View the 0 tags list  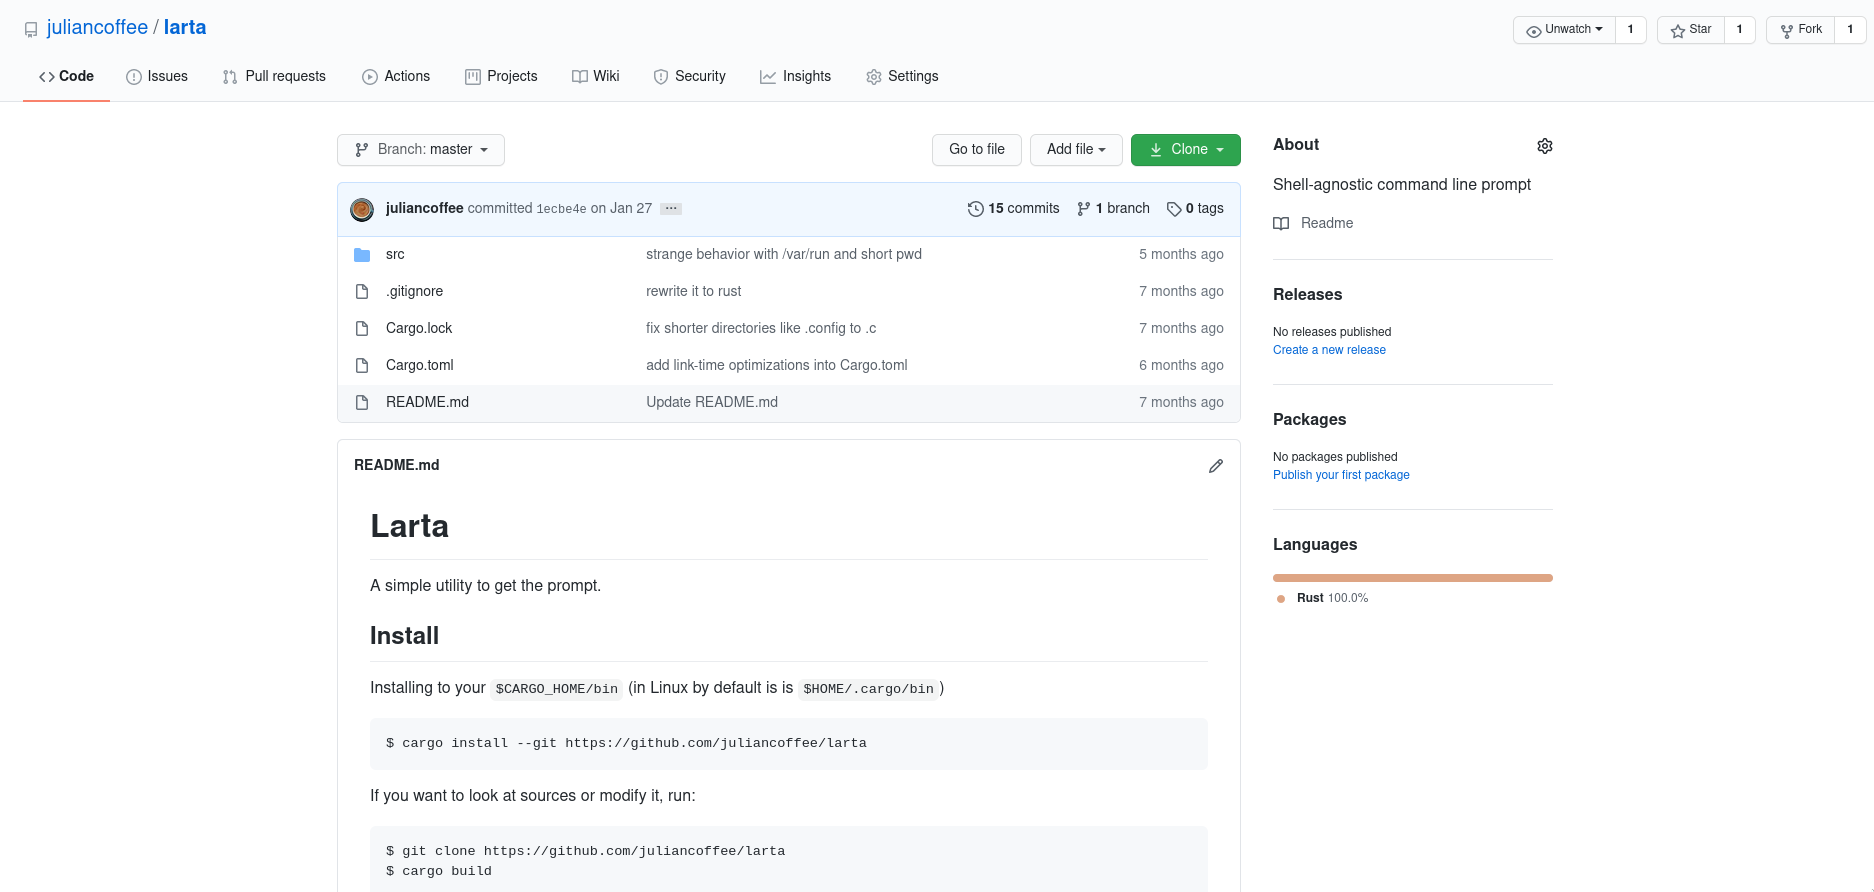1195,208
